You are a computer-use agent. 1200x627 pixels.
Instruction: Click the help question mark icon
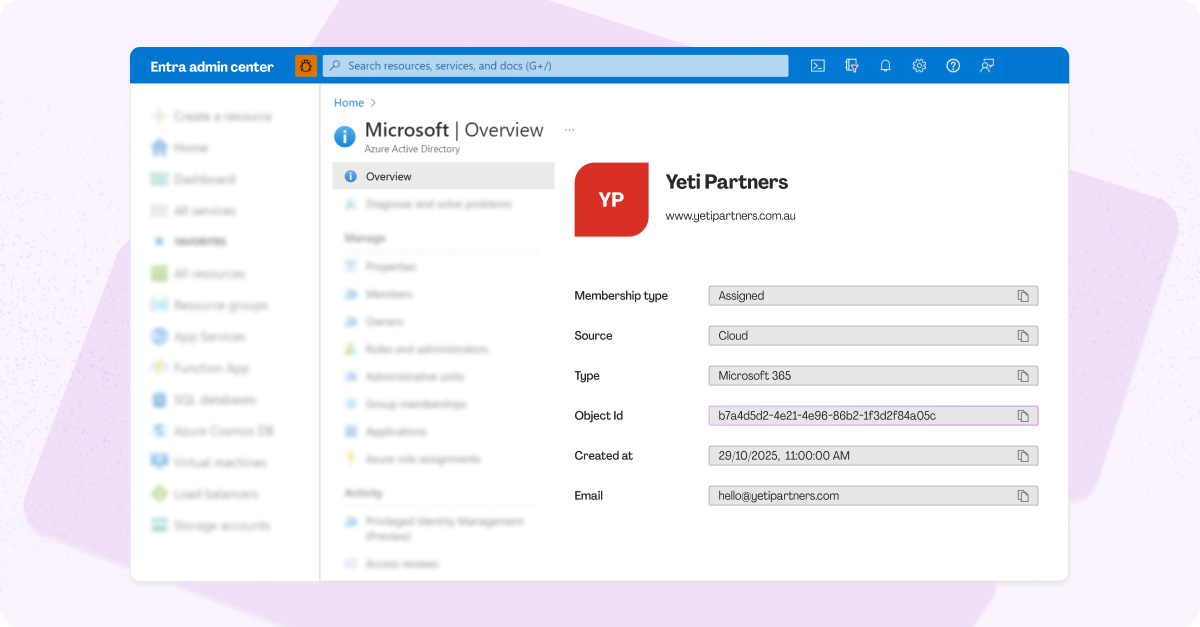tap(953, 66)
